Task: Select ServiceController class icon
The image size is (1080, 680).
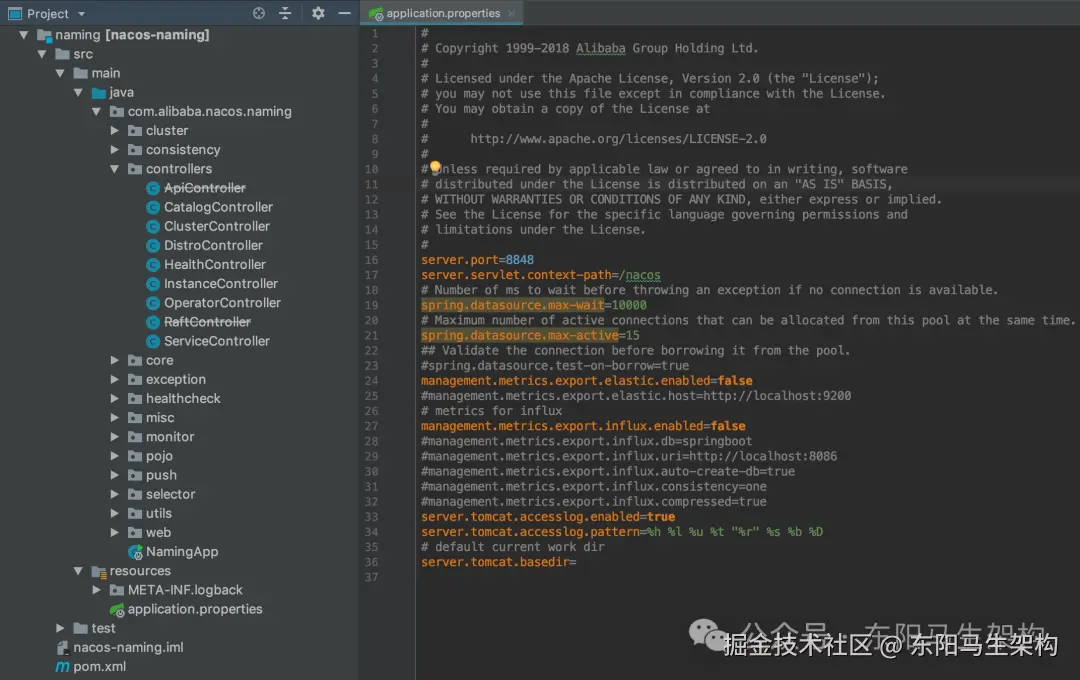Action: coord(153,341)
